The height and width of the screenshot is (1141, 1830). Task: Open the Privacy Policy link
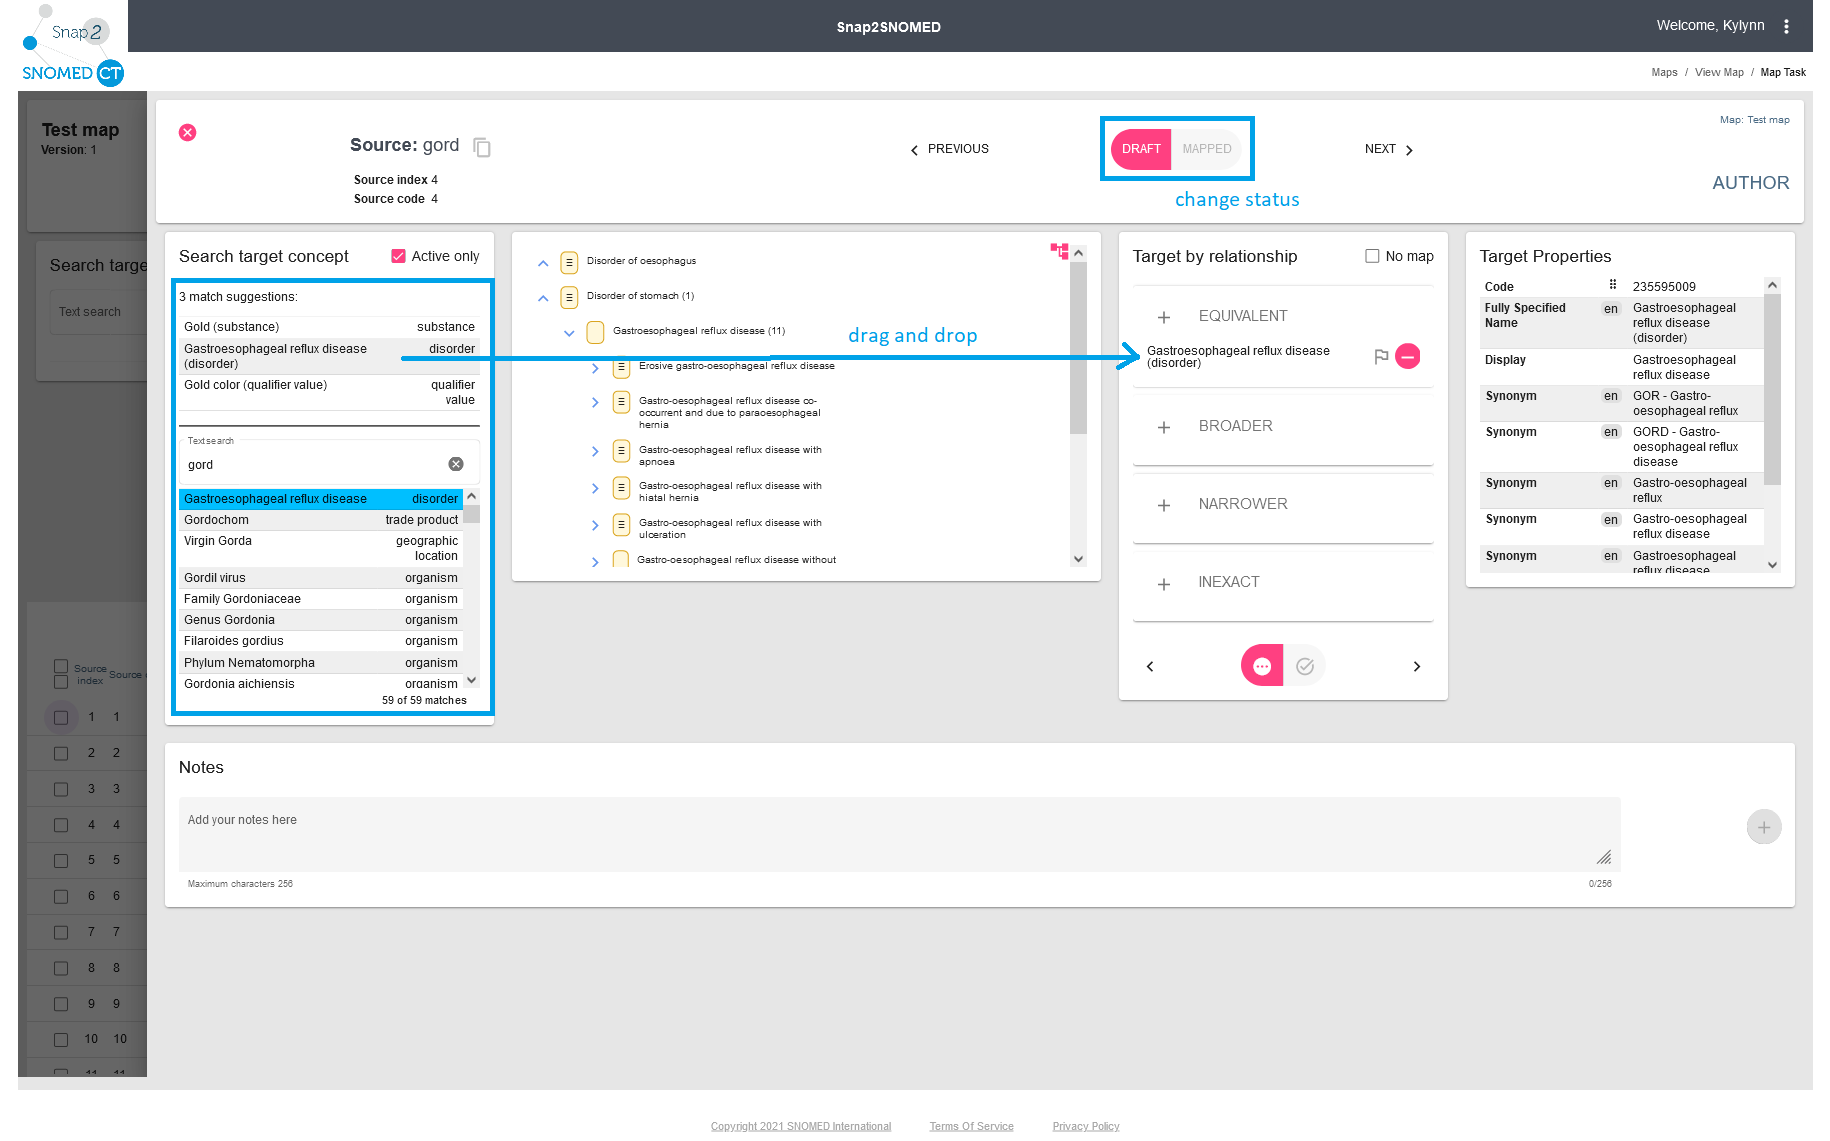[1086, 1126]
